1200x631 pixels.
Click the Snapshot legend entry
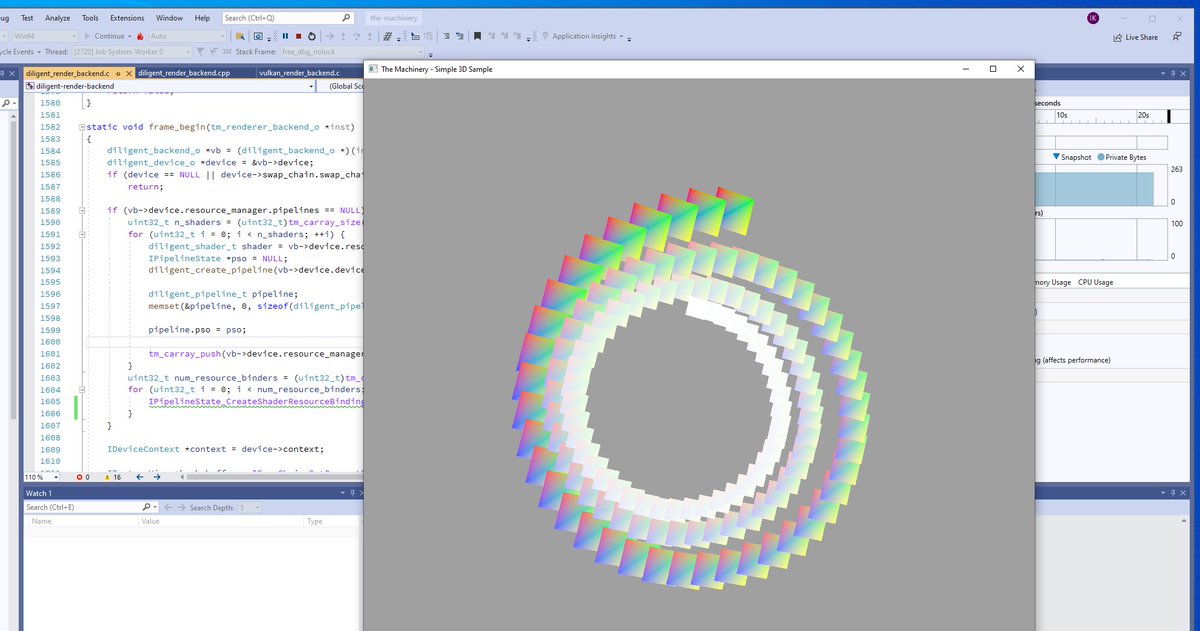click(1073, 157)
